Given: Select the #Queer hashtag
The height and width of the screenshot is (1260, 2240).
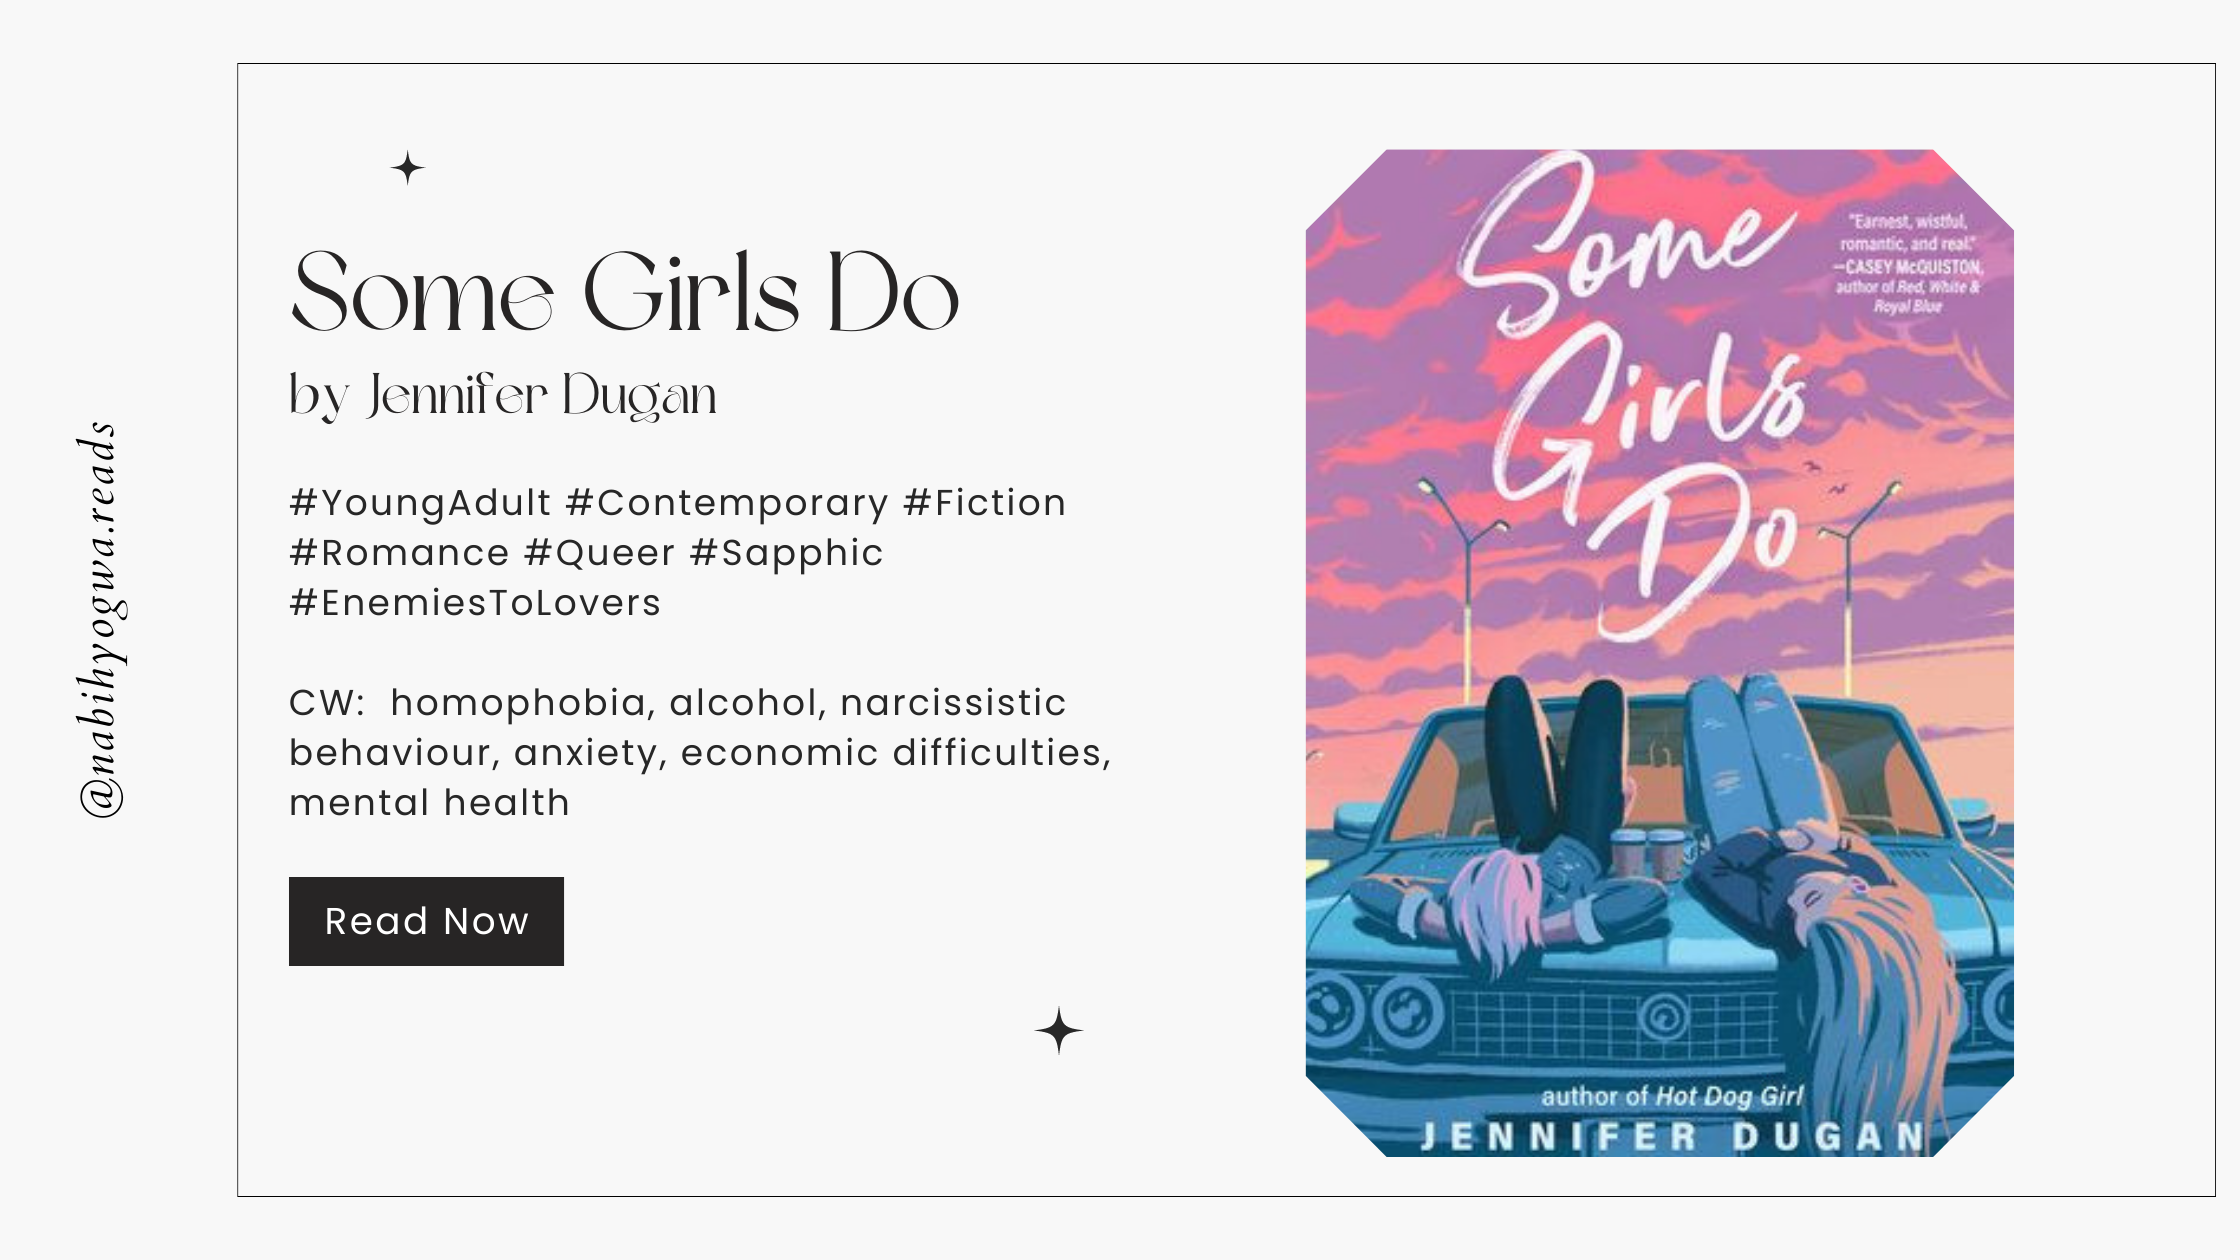Looking at the screenshot, I should tap(600, 553).
